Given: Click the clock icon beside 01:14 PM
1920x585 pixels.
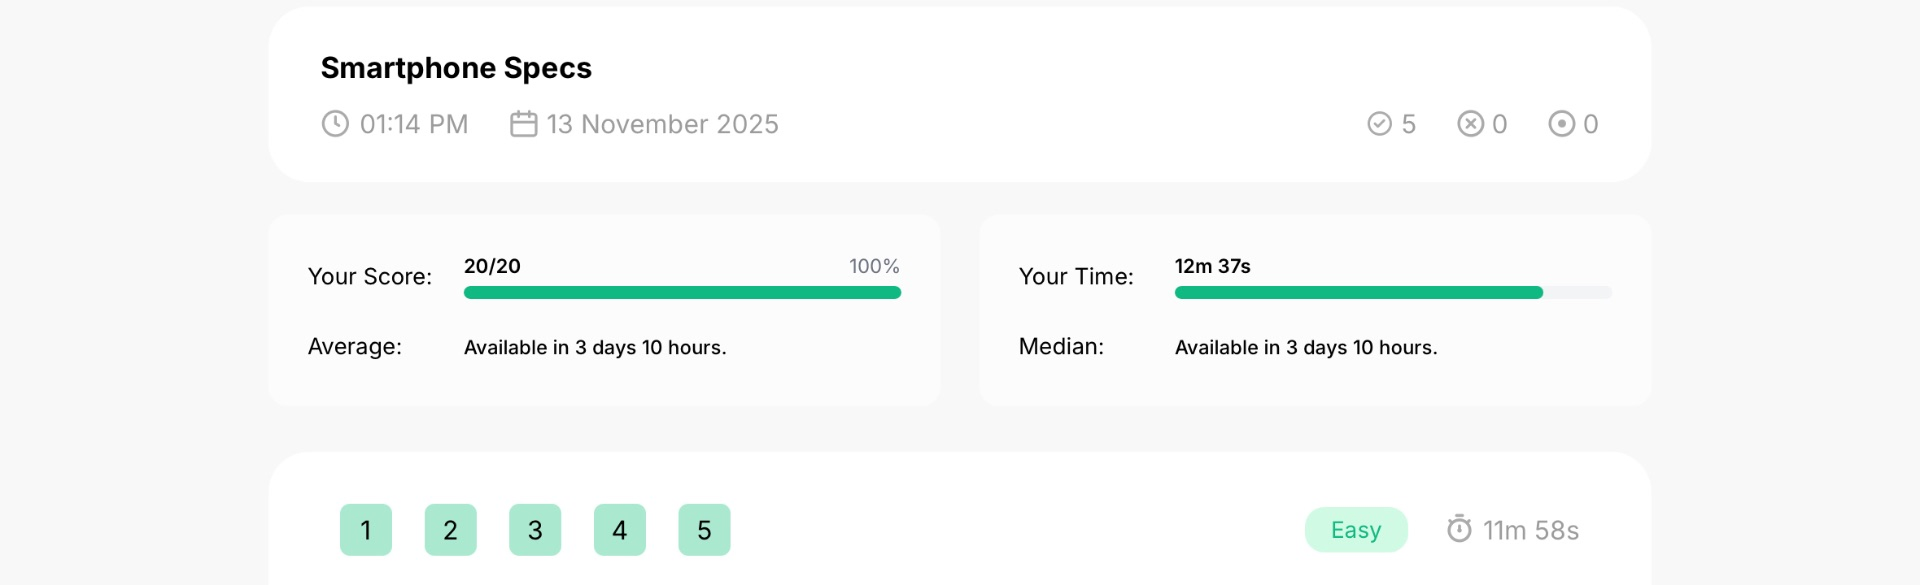Looking at the screenshot, I should (x=335, y=124).
